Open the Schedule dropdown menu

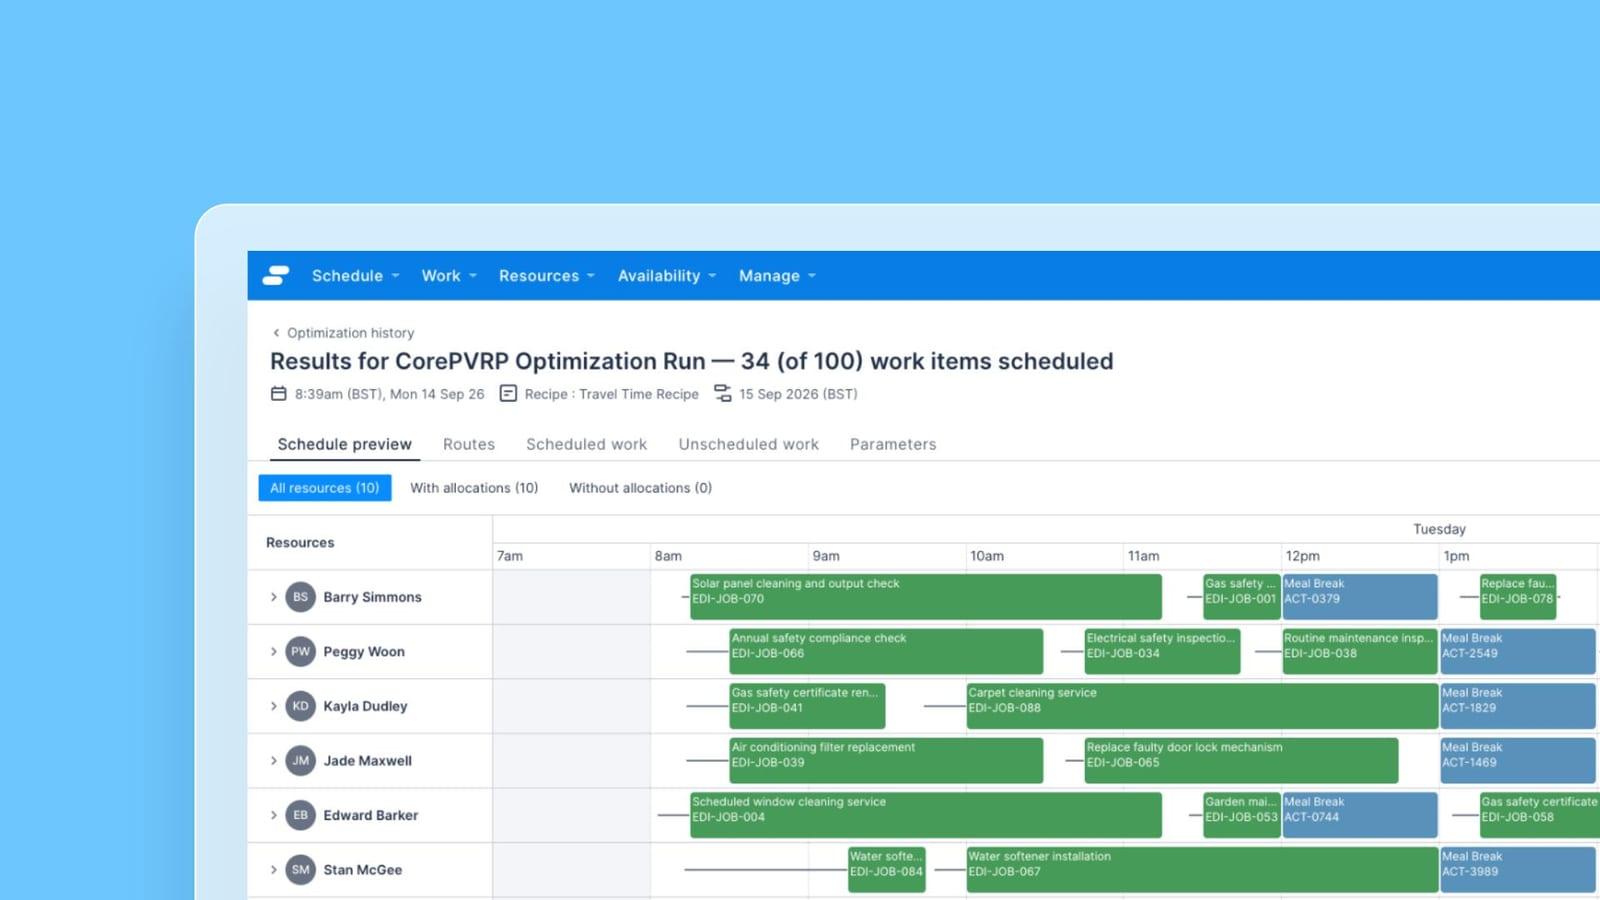(x=355, y=276)
